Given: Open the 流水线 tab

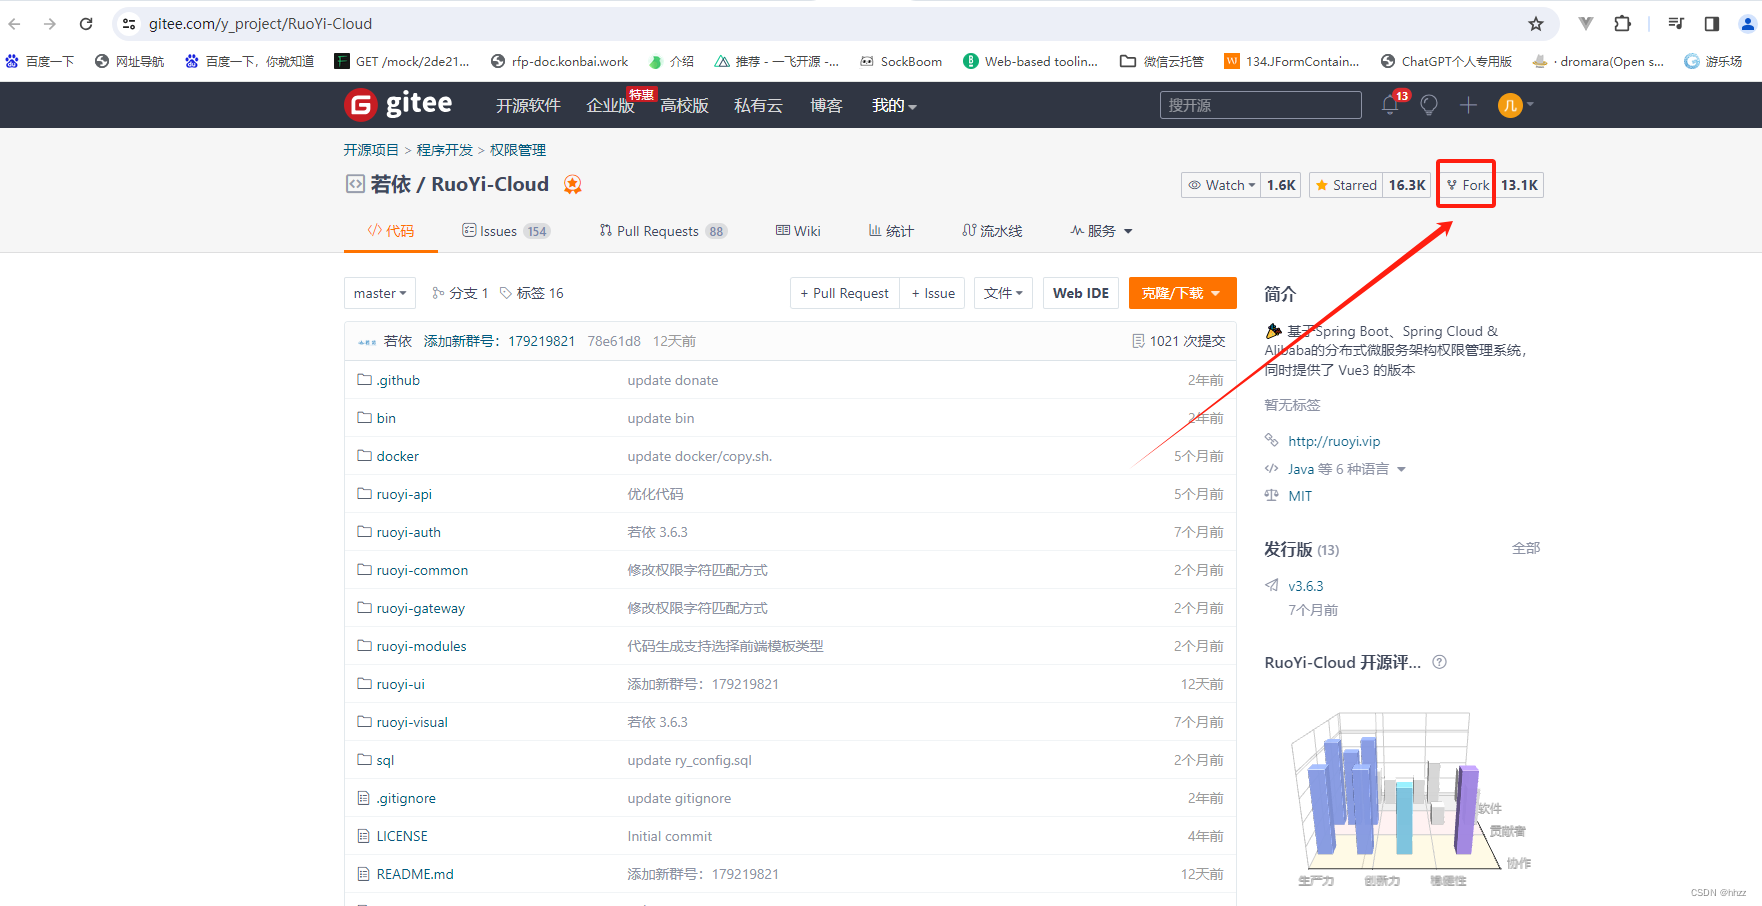Looking at the screenshot, I should 992,231.
